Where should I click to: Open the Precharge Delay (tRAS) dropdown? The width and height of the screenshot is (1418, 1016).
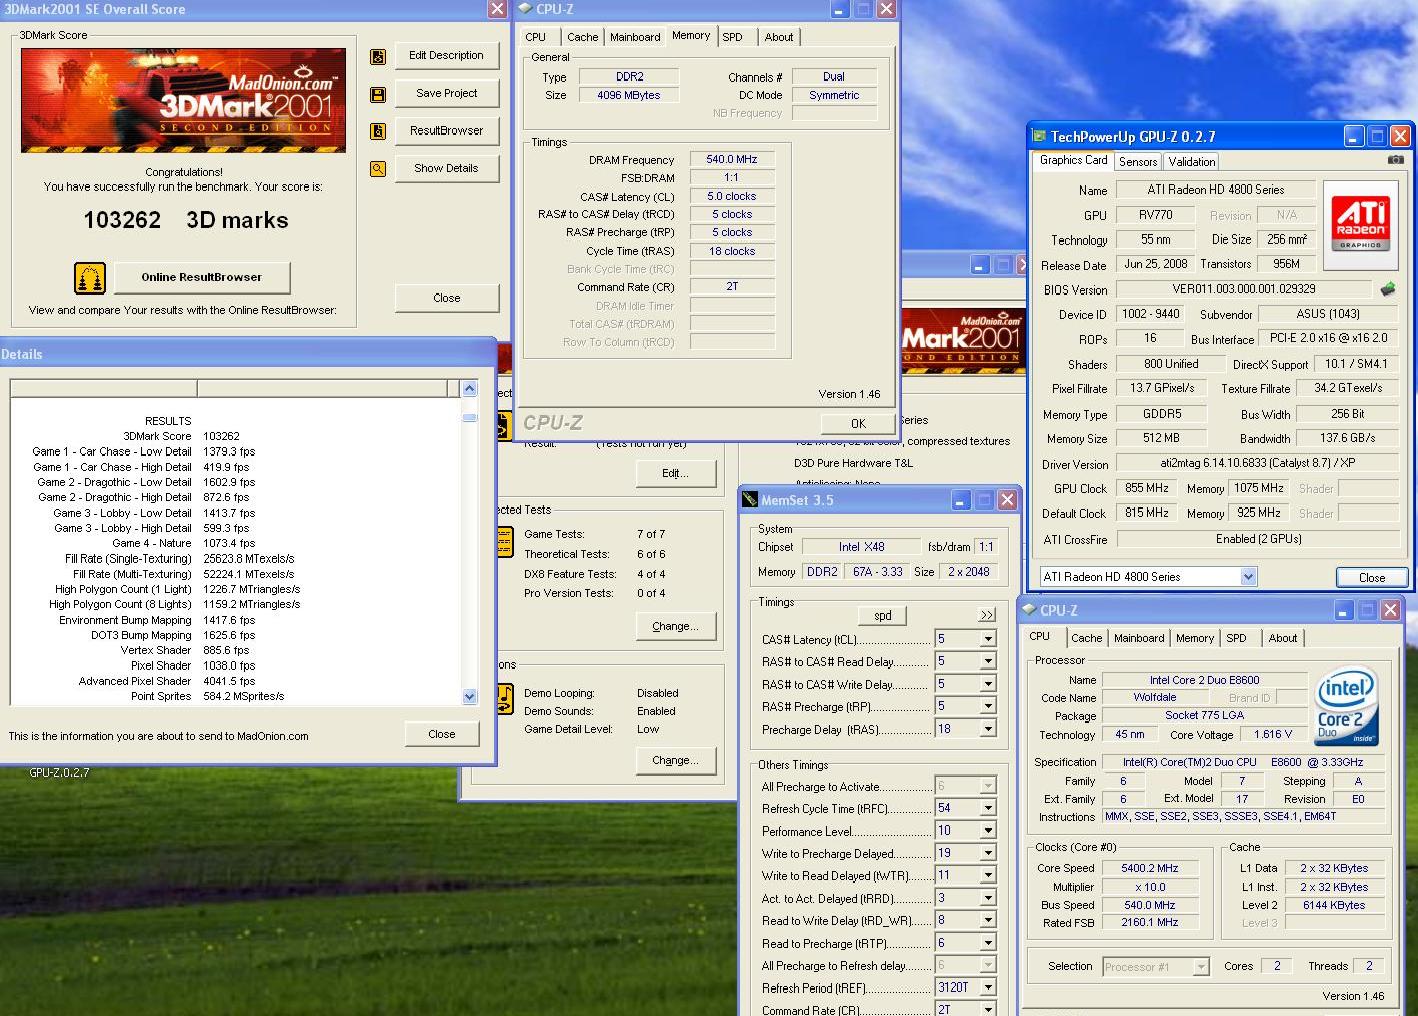(x=988, y=730)
